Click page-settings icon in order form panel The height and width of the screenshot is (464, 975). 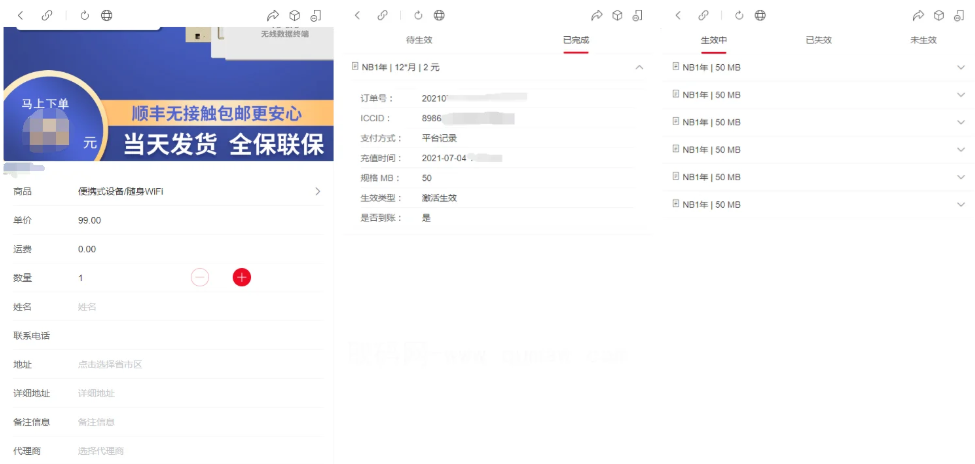pyautogui.click(x=316, y=16)
